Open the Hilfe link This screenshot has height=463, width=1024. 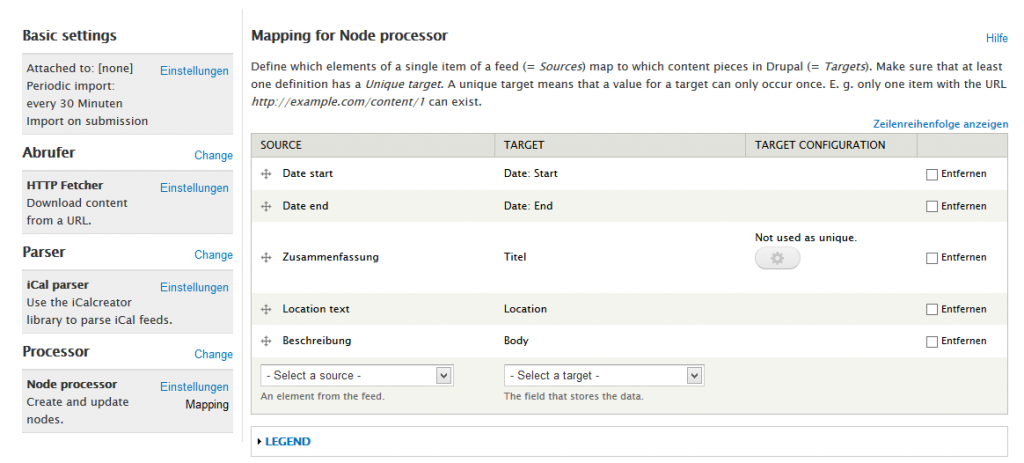point(996,38)
